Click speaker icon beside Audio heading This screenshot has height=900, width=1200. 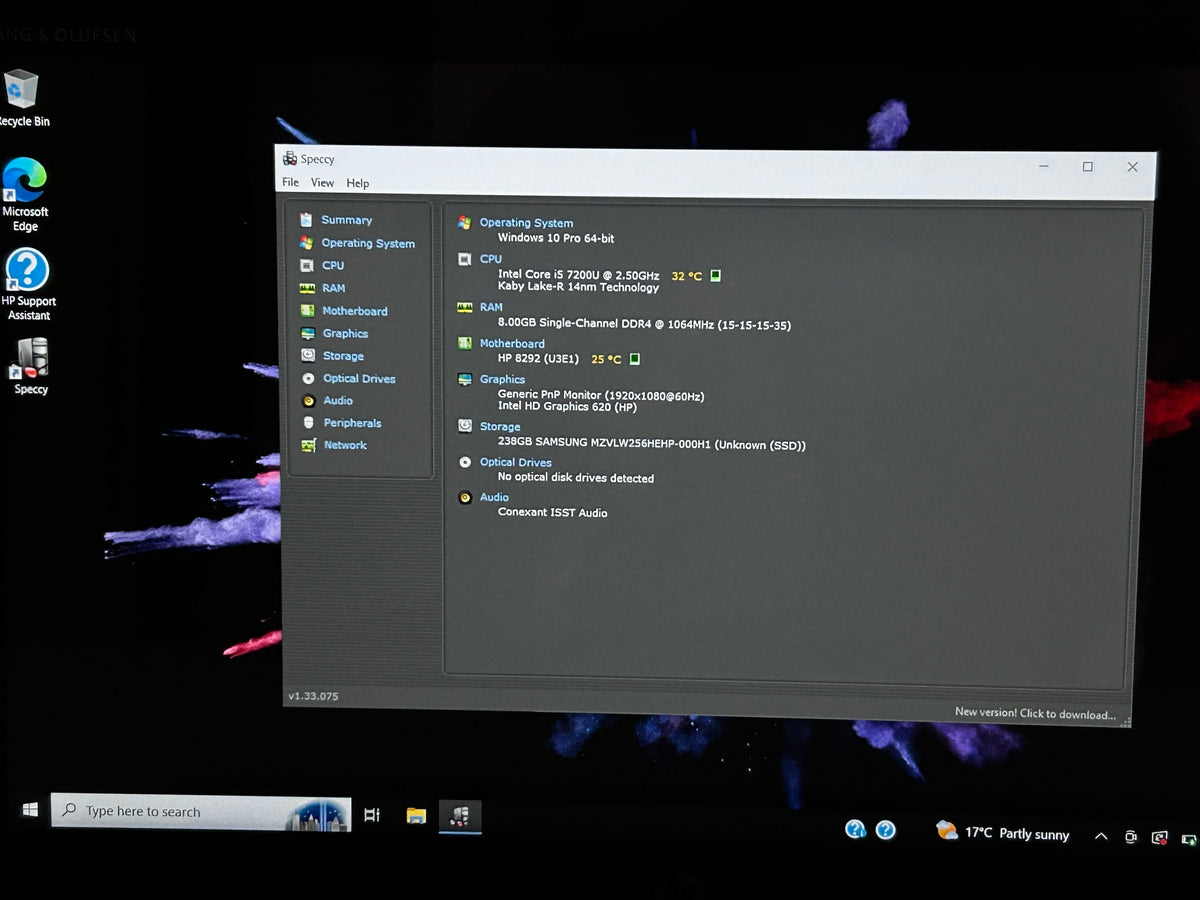(x=464, y=498)
